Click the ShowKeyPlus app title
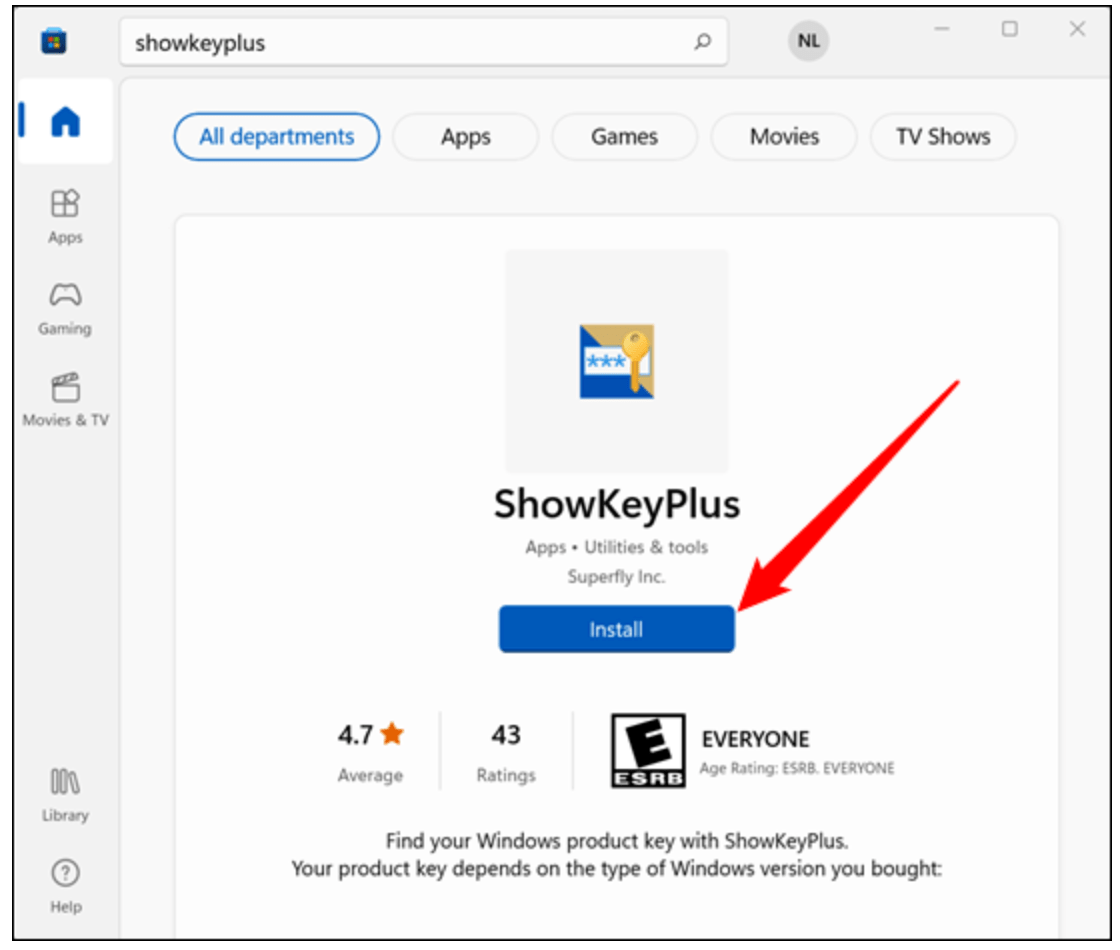Image resolution: width=1120 pixels, height=950 pixels. pyautogui.click(x=616, y=504)
